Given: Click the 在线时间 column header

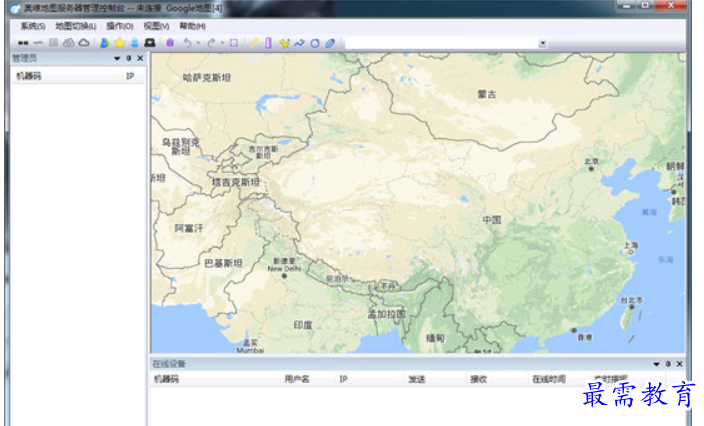Looking at the screenshot, I should click(x=549, y=379).
